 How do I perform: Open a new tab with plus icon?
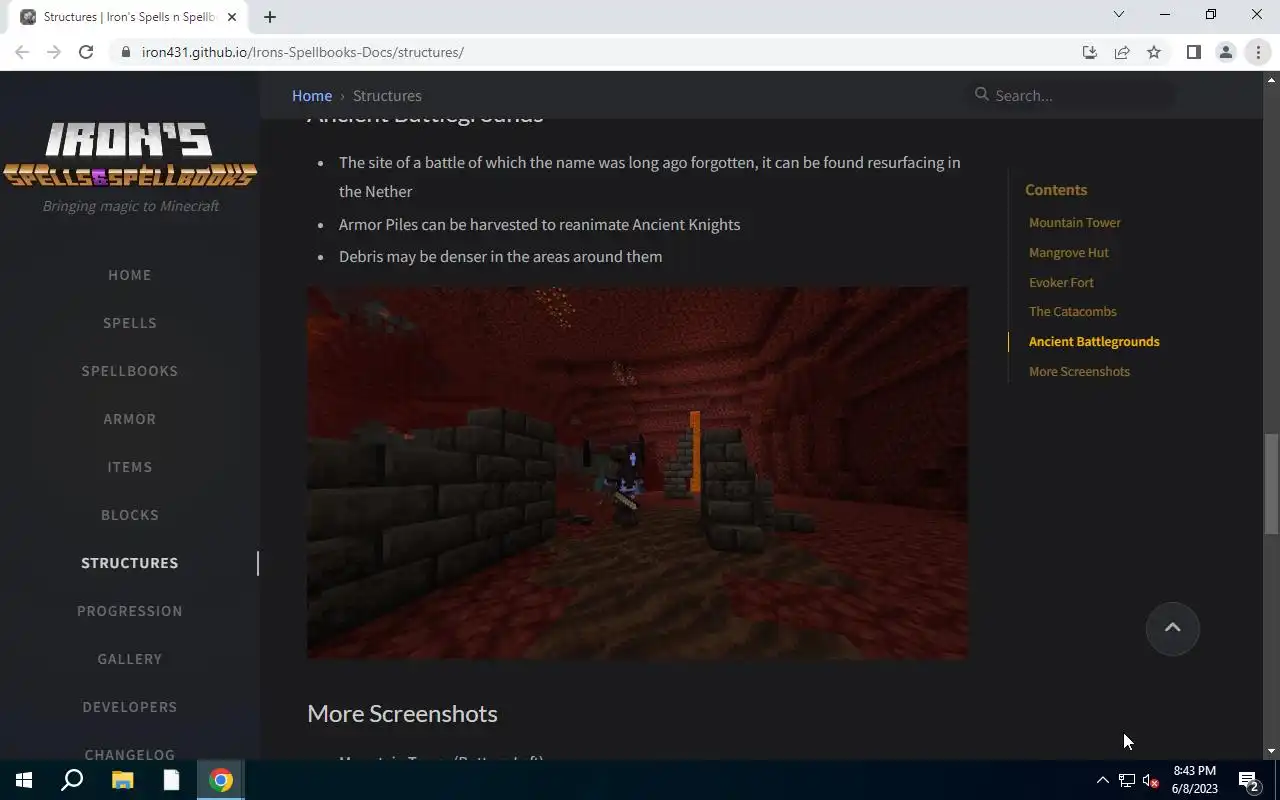(270, 16)
